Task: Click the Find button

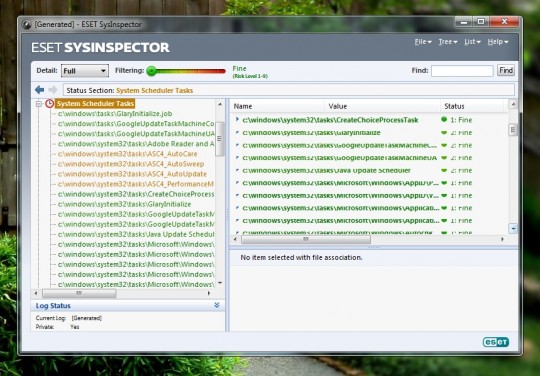Action: click(506, 71)
